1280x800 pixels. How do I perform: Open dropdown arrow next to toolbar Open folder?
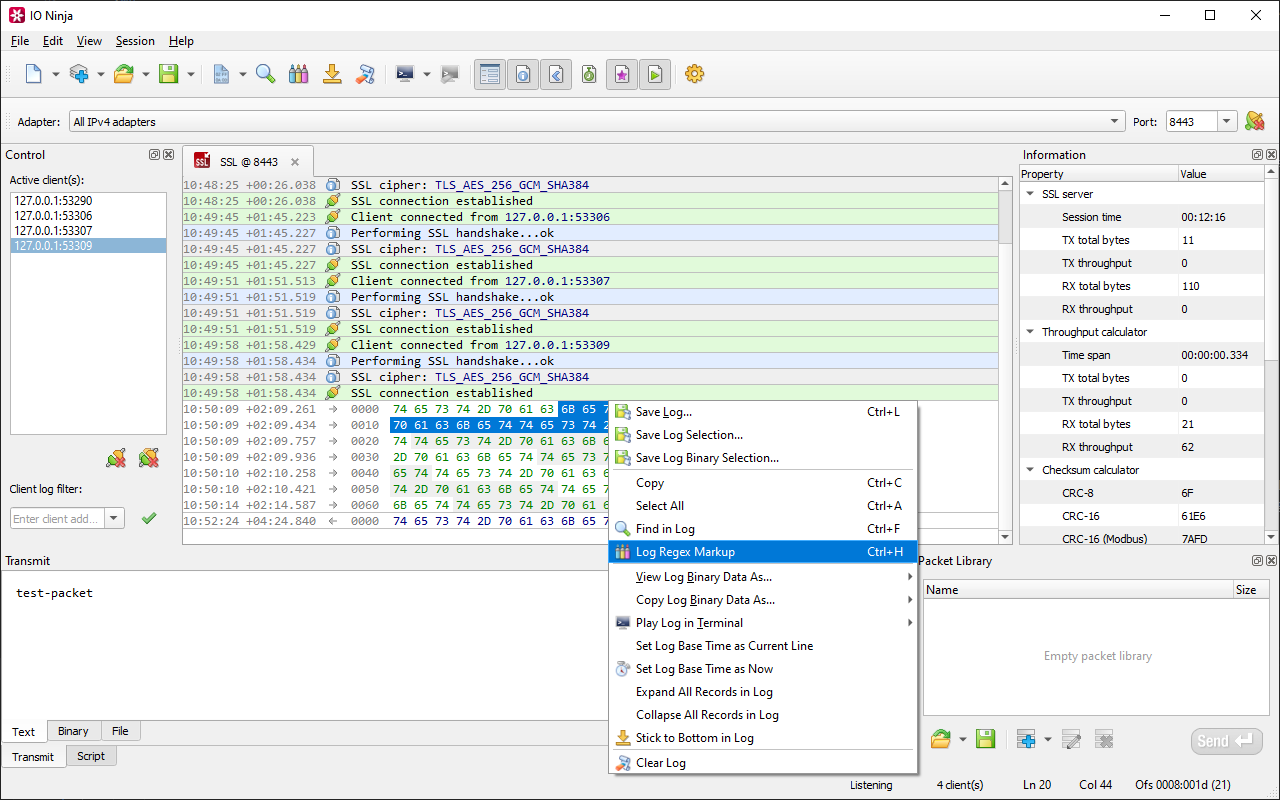[x=146, y=75]
